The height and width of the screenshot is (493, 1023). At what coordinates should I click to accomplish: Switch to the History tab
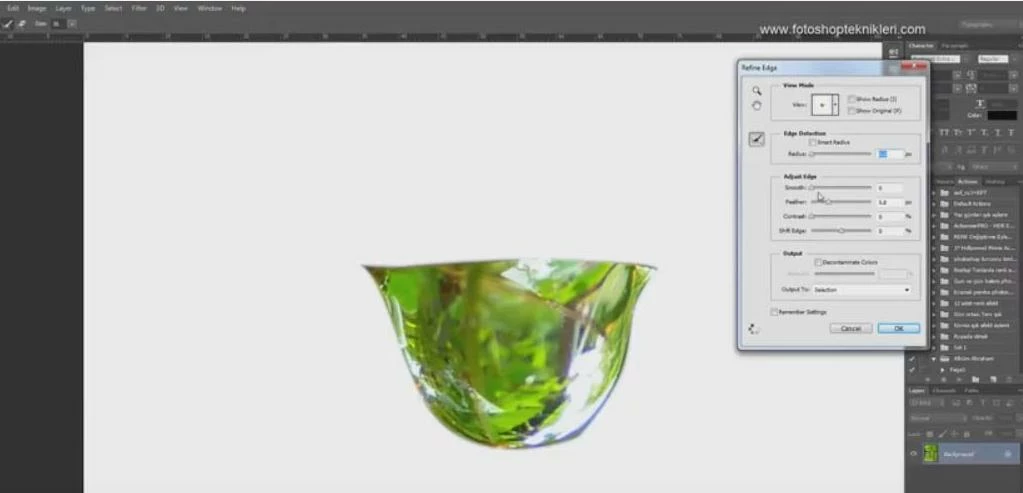[x=994, y=181]
